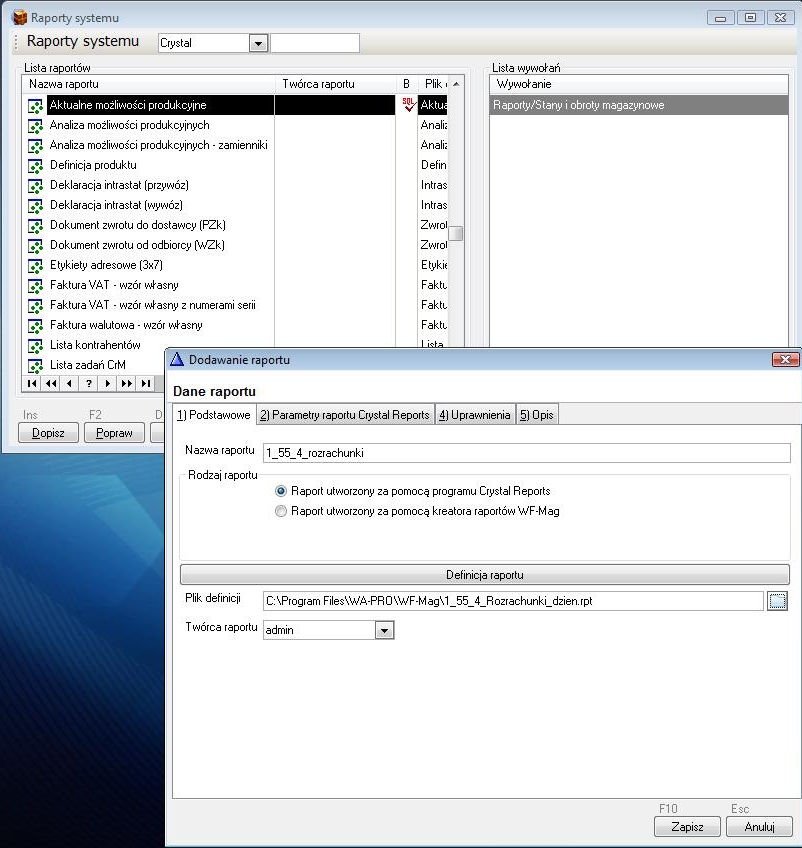Open the Crystal report type dropdown
802x848 pixels.
pos(258,43)
